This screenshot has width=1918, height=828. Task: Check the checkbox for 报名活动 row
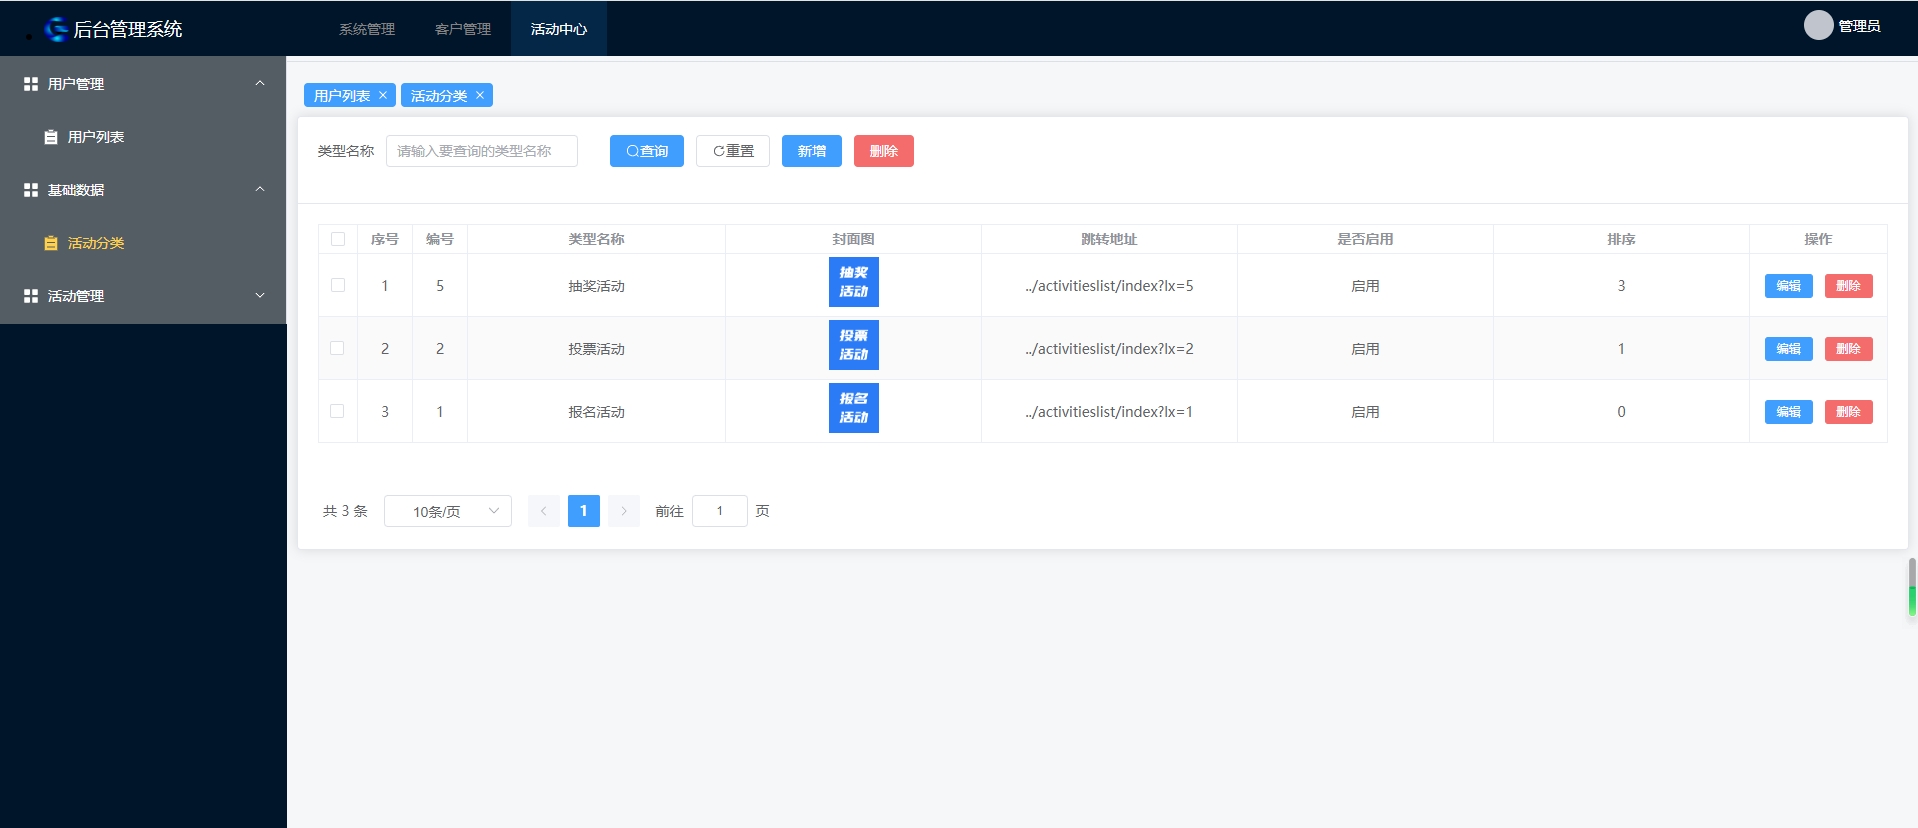point(338,411)
